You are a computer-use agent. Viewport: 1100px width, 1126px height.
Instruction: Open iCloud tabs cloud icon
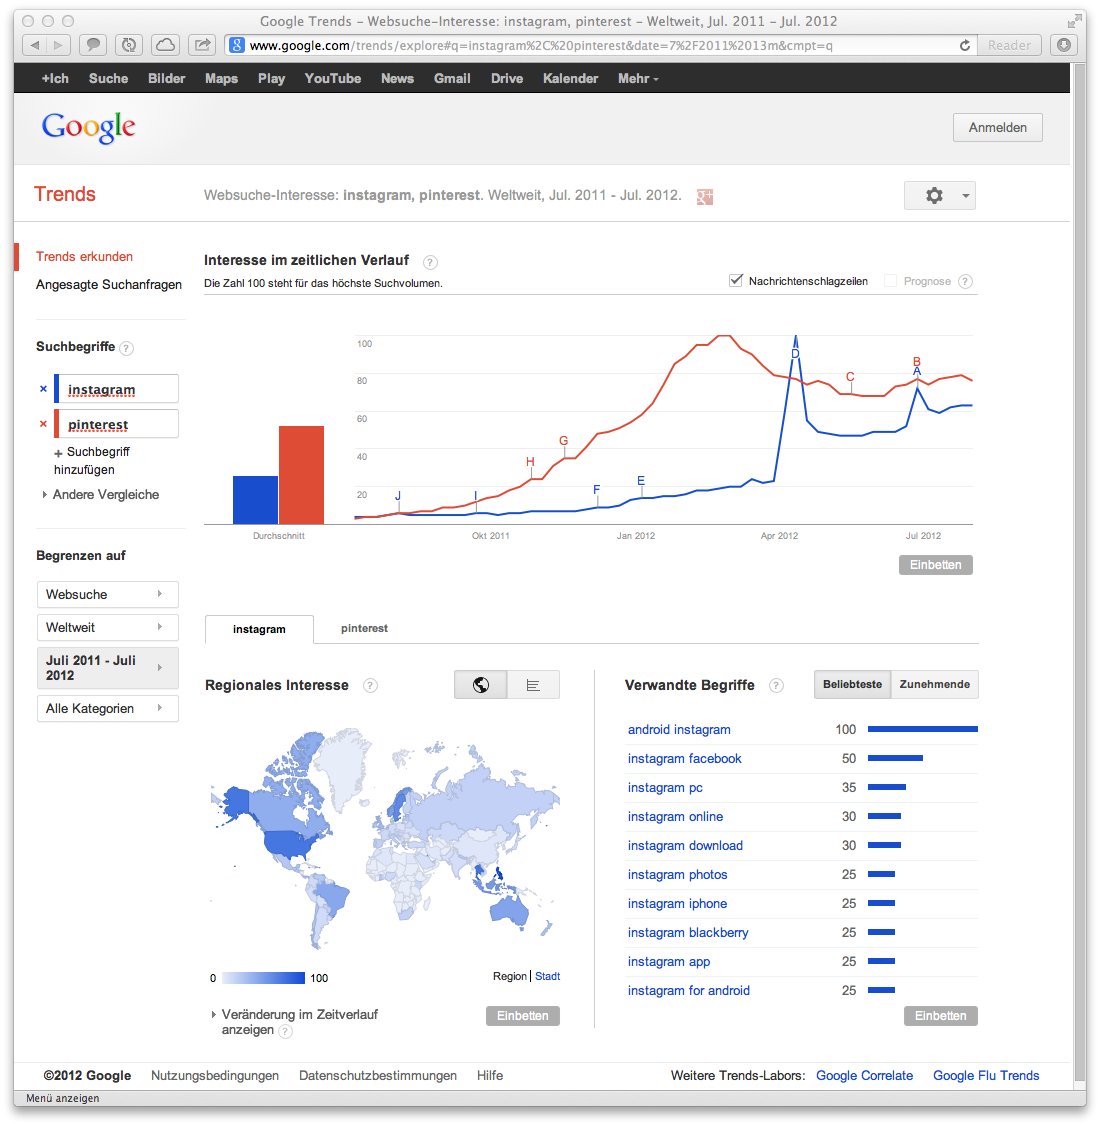[165, 45]
